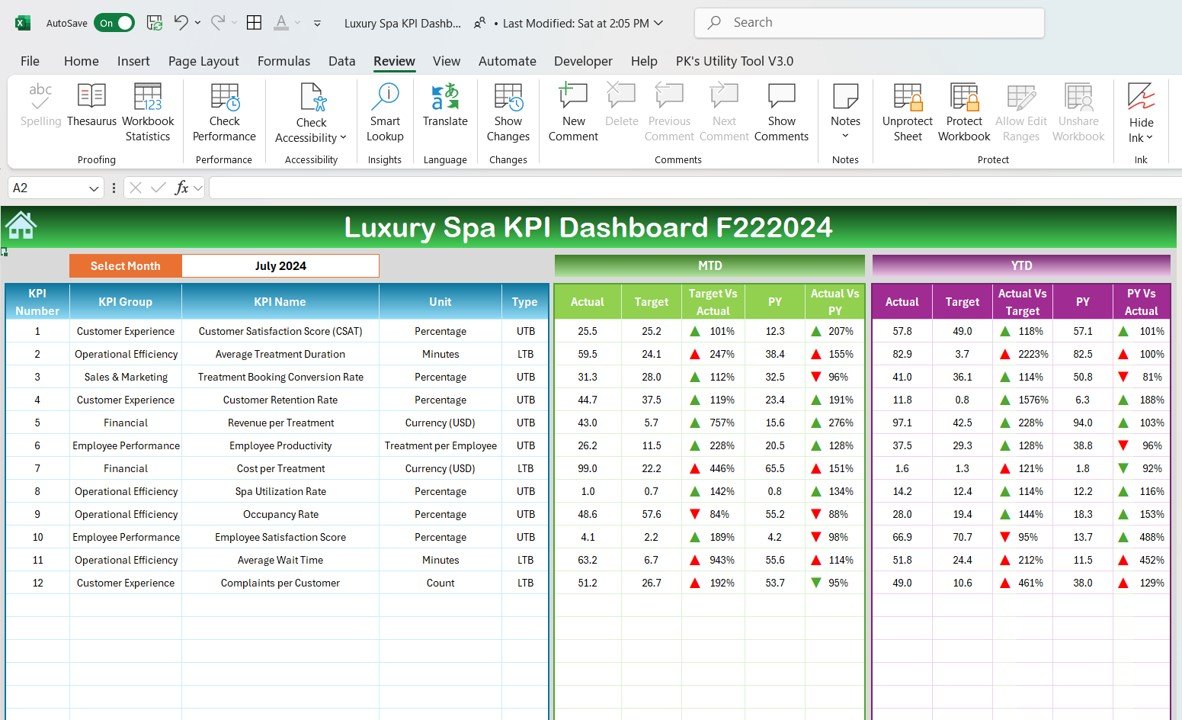This screenshot has width=1182, height=720.
Task: Switch to the Formulas tab
Action: [x=283, y=61]
